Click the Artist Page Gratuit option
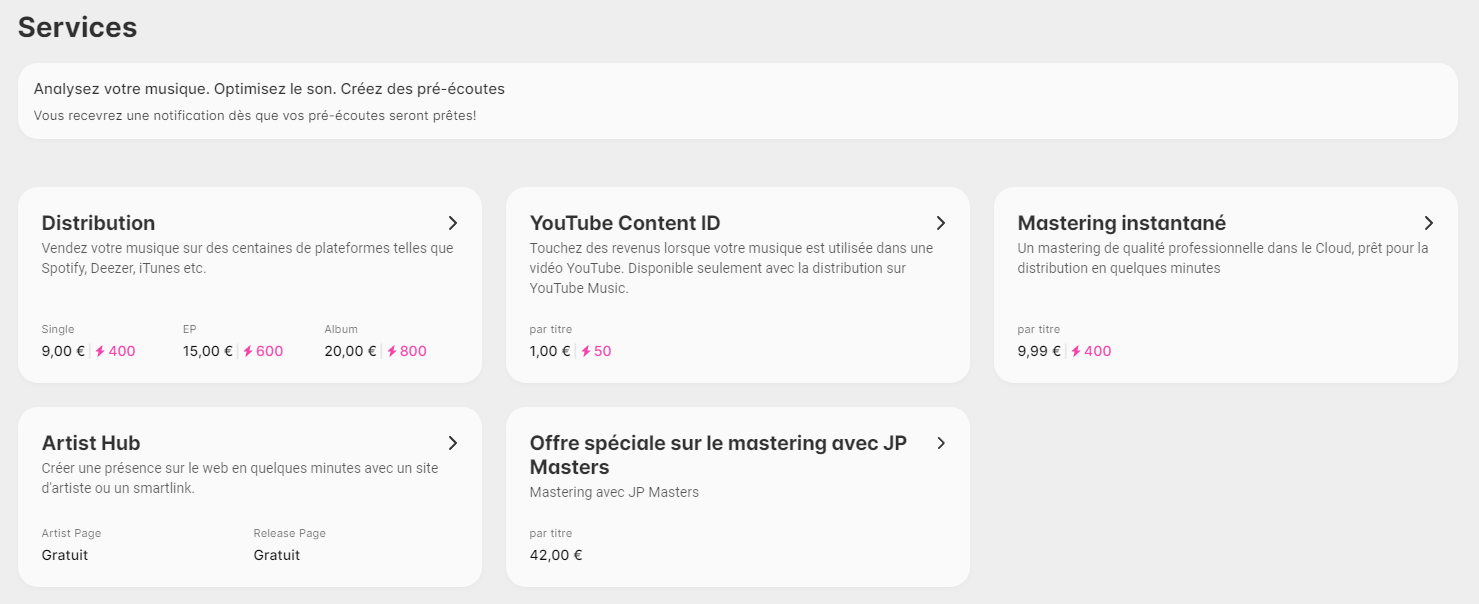The width and height of the screenshot is (1479, 604). [x=65, y=555]
